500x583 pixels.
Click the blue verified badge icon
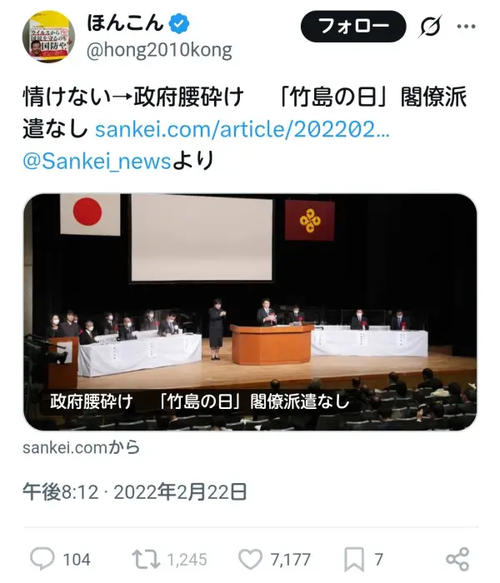click(179, 23)
